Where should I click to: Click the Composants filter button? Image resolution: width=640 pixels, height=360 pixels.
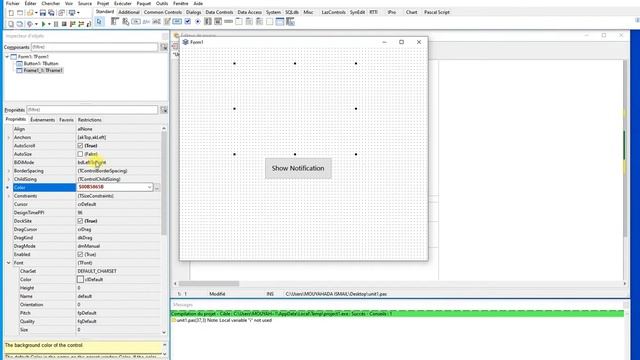[x=164, y=47]
